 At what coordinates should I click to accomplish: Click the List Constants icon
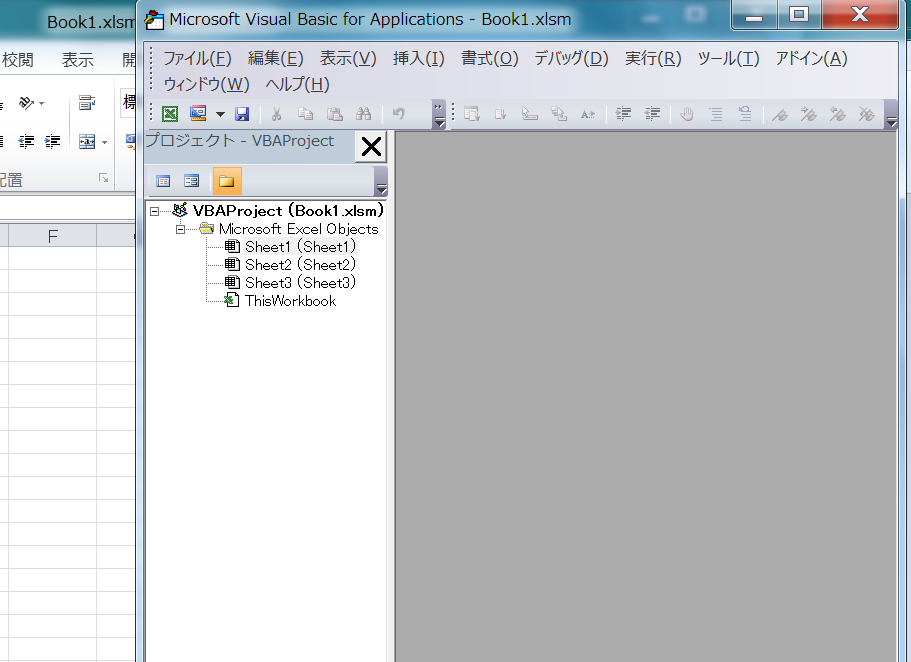(x=501, y=114)
